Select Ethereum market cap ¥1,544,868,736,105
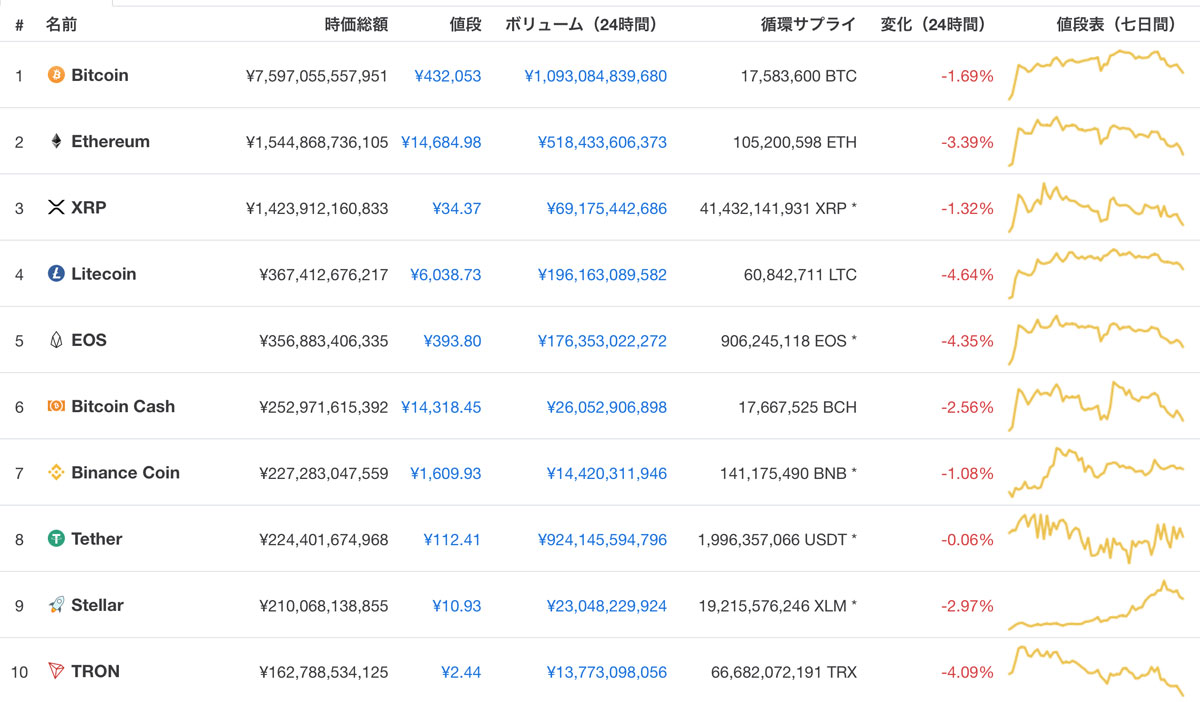The height and width of the screenshot is (702, 1200). pyautogui.click(x=316, y=142)
